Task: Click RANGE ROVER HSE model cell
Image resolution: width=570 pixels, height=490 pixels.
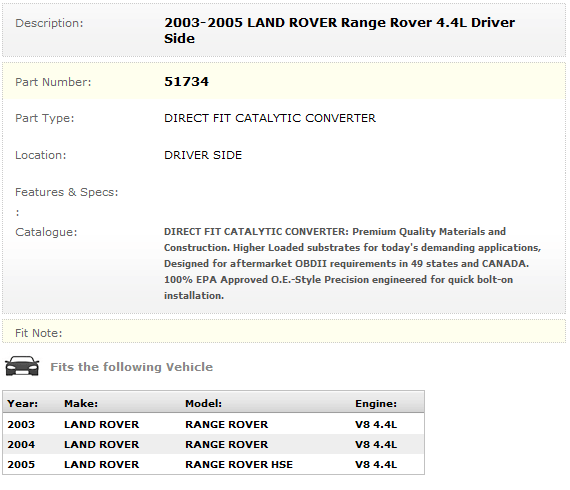Action: (239, 464)
